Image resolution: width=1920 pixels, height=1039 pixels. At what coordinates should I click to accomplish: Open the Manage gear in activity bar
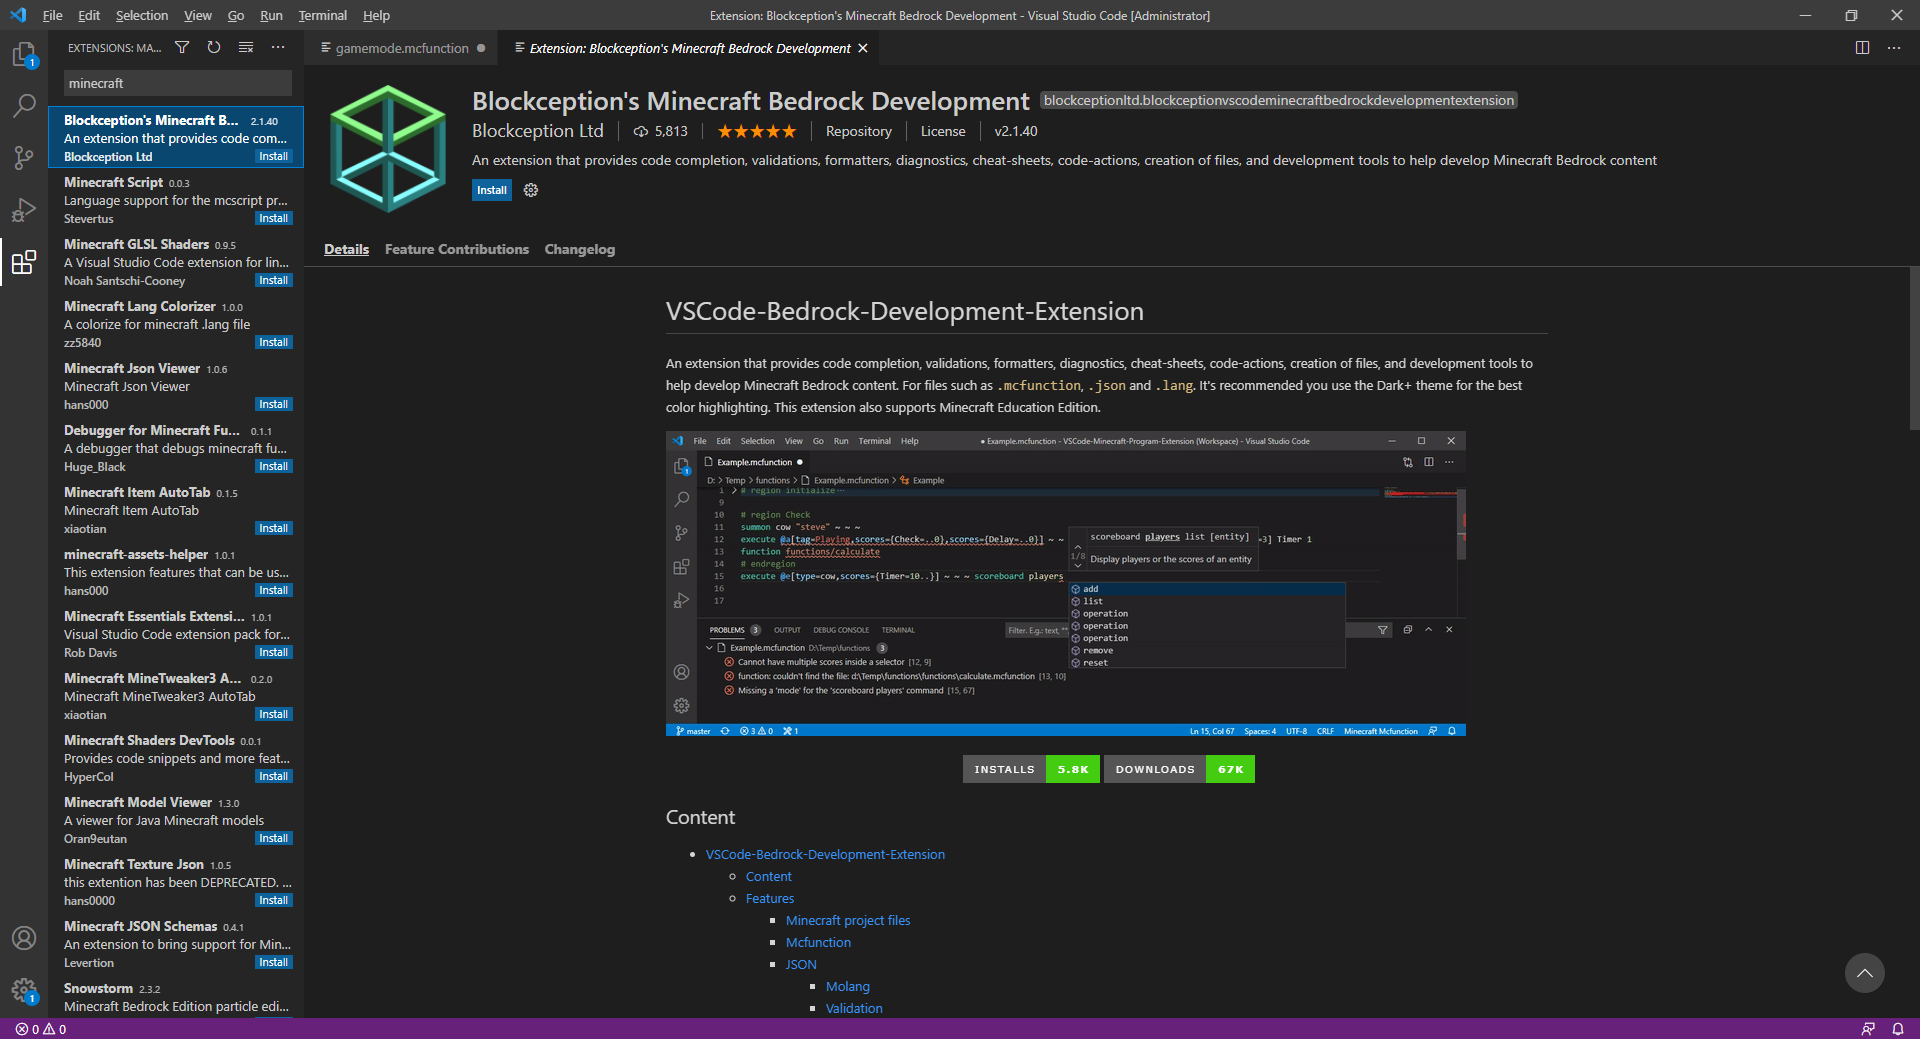[24, 990]
